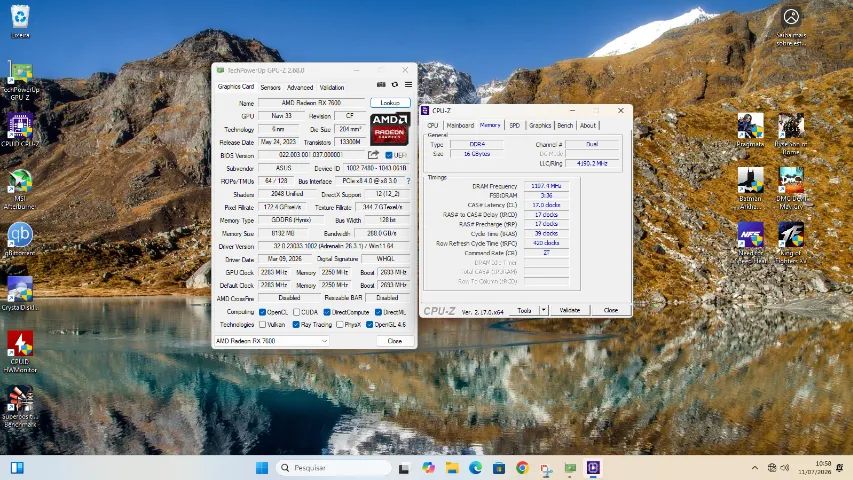Switch to the Sensors tab in GPU-Z
Viewport: 853px width, 480px height.
(270, 87)
